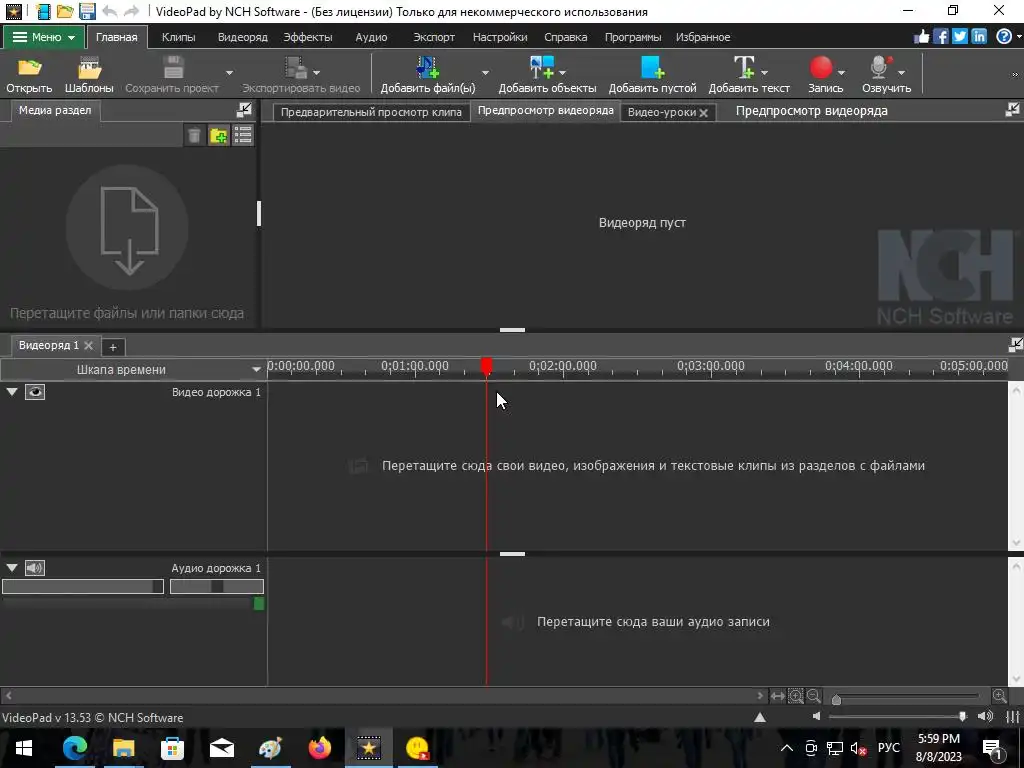Click the Добавить текст icon

pyautogui.click(x=744, y=67)
